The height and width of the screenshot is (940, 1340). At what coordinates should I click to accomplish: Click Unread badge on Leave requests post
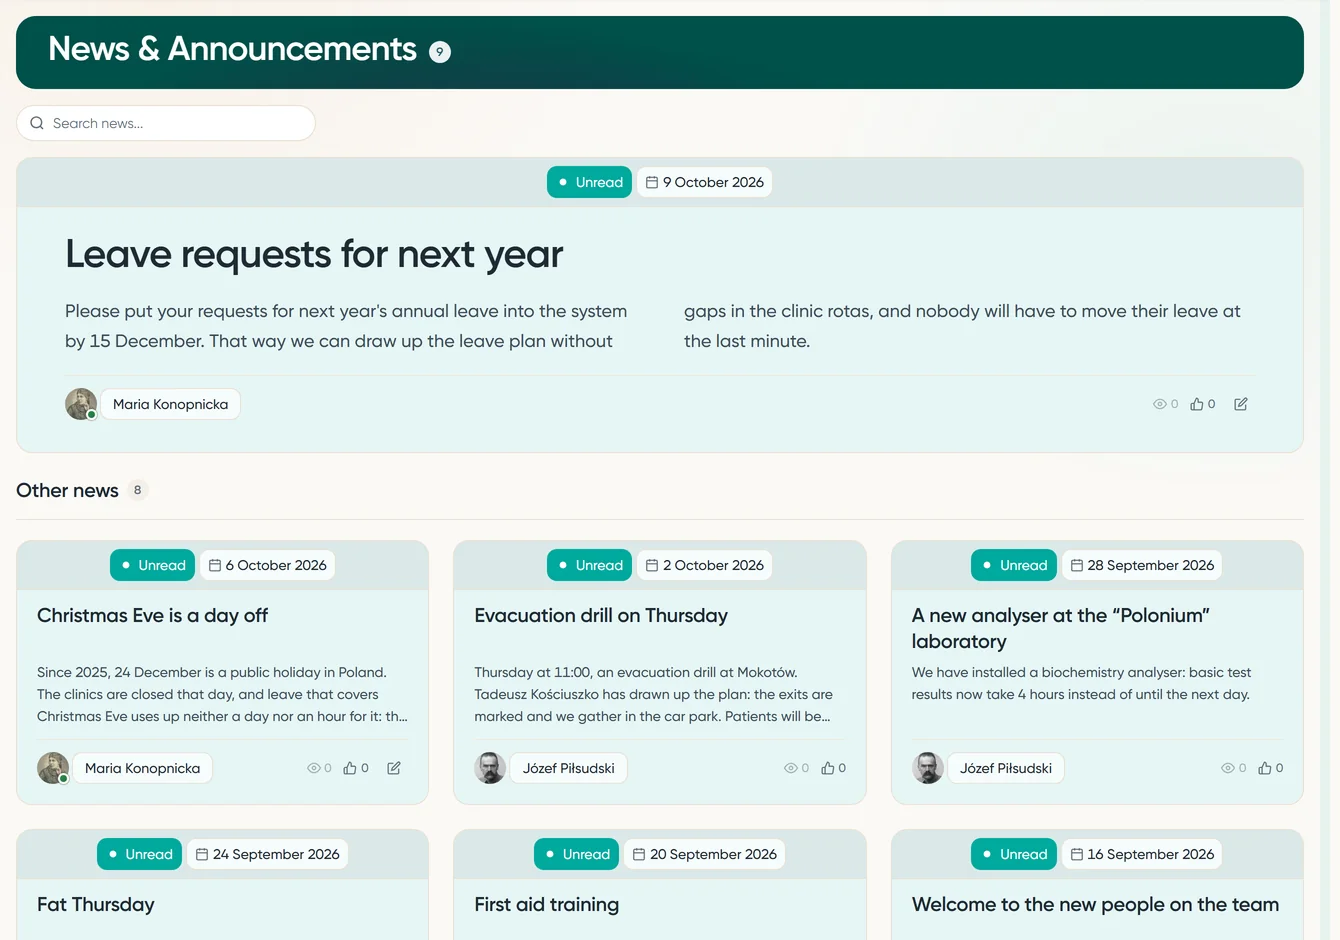point(589,182)
